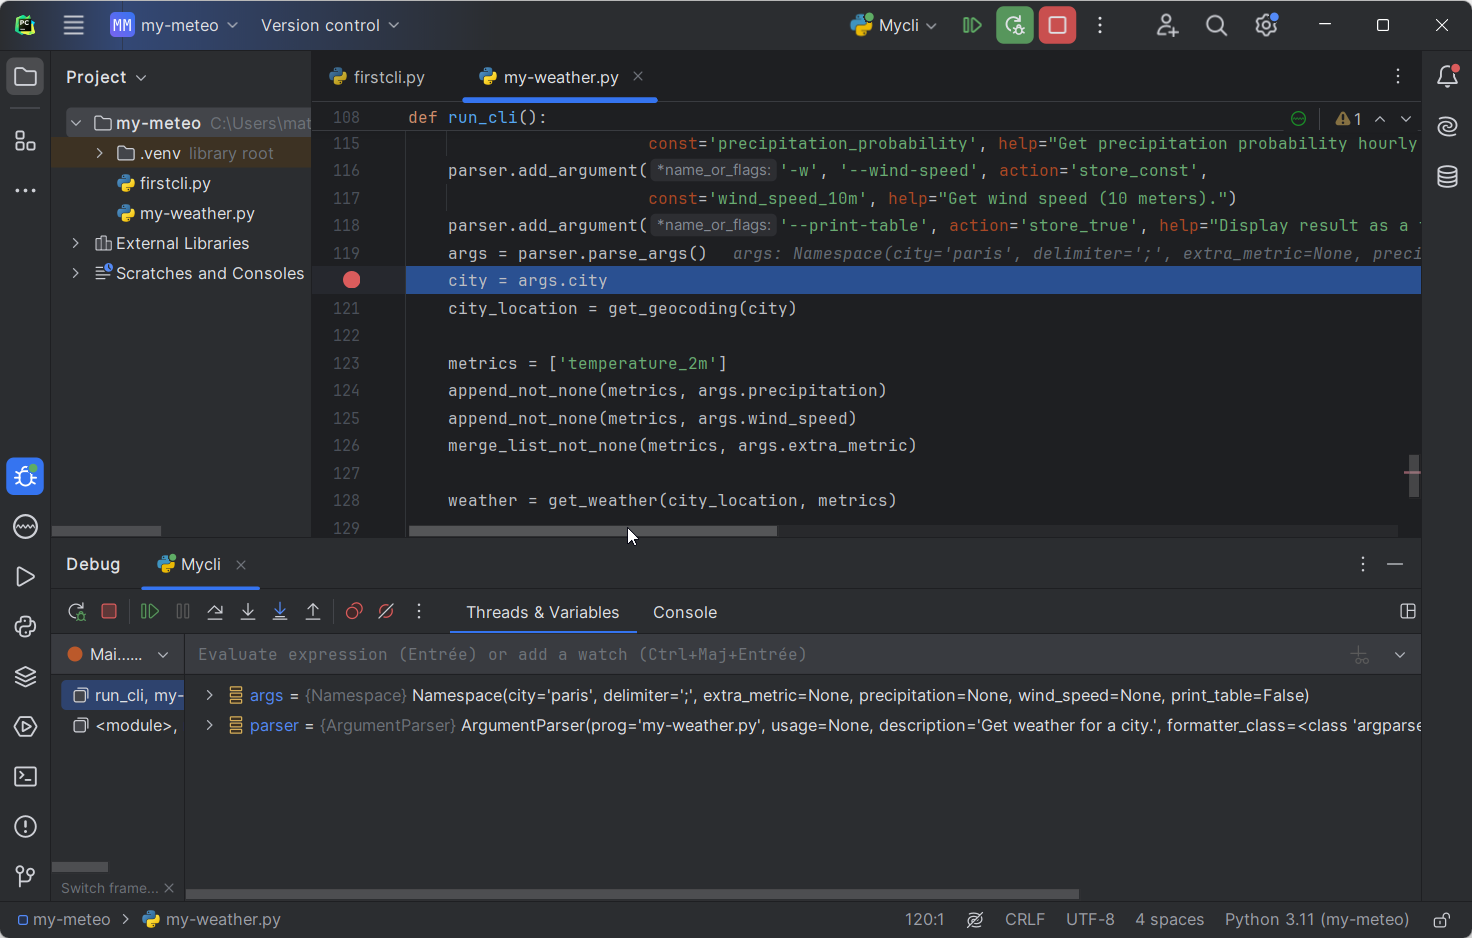This screenshot has height=938, width=1472.
Task: Expand External Libraries in project tree
Action: [x=76, y=243]
